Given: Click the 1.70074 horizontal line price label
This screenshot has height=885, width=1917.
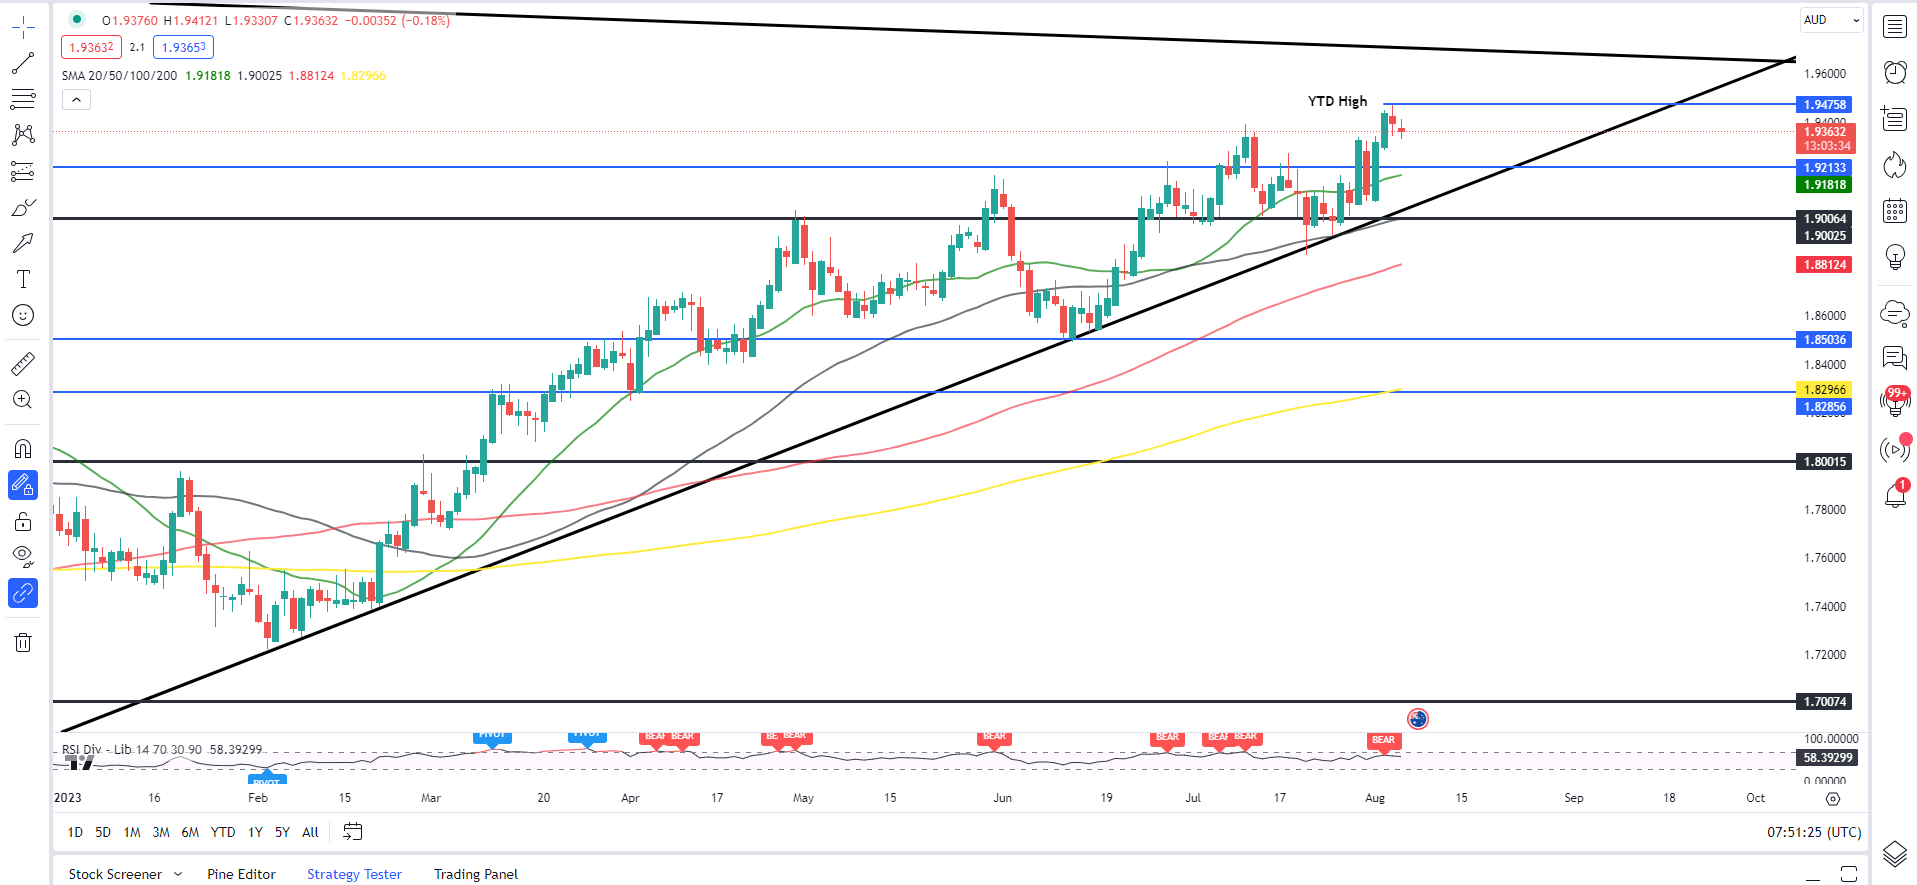Looking at the screenshot, I should click(x=1825, y=702).
